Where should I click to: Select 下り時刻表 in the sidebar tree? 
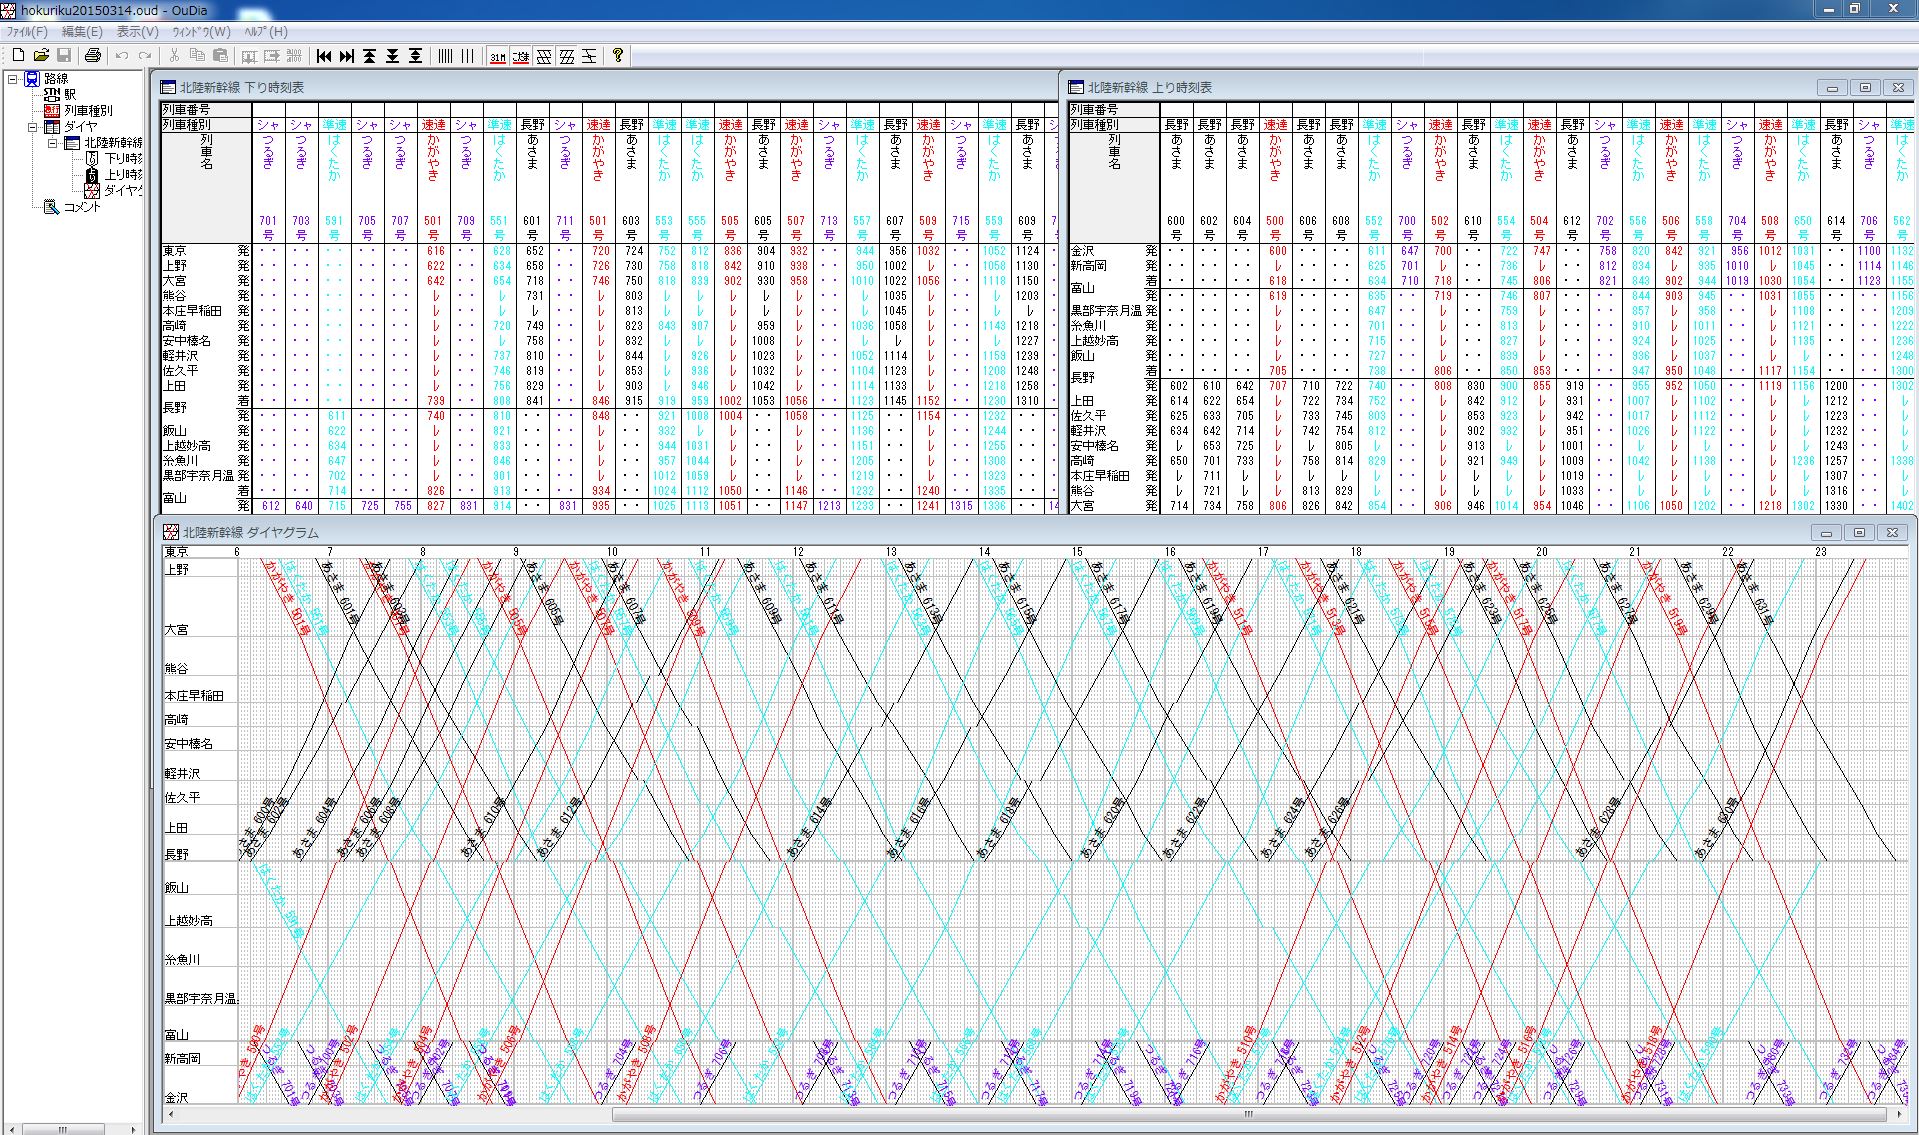click(x=123, y=159)
